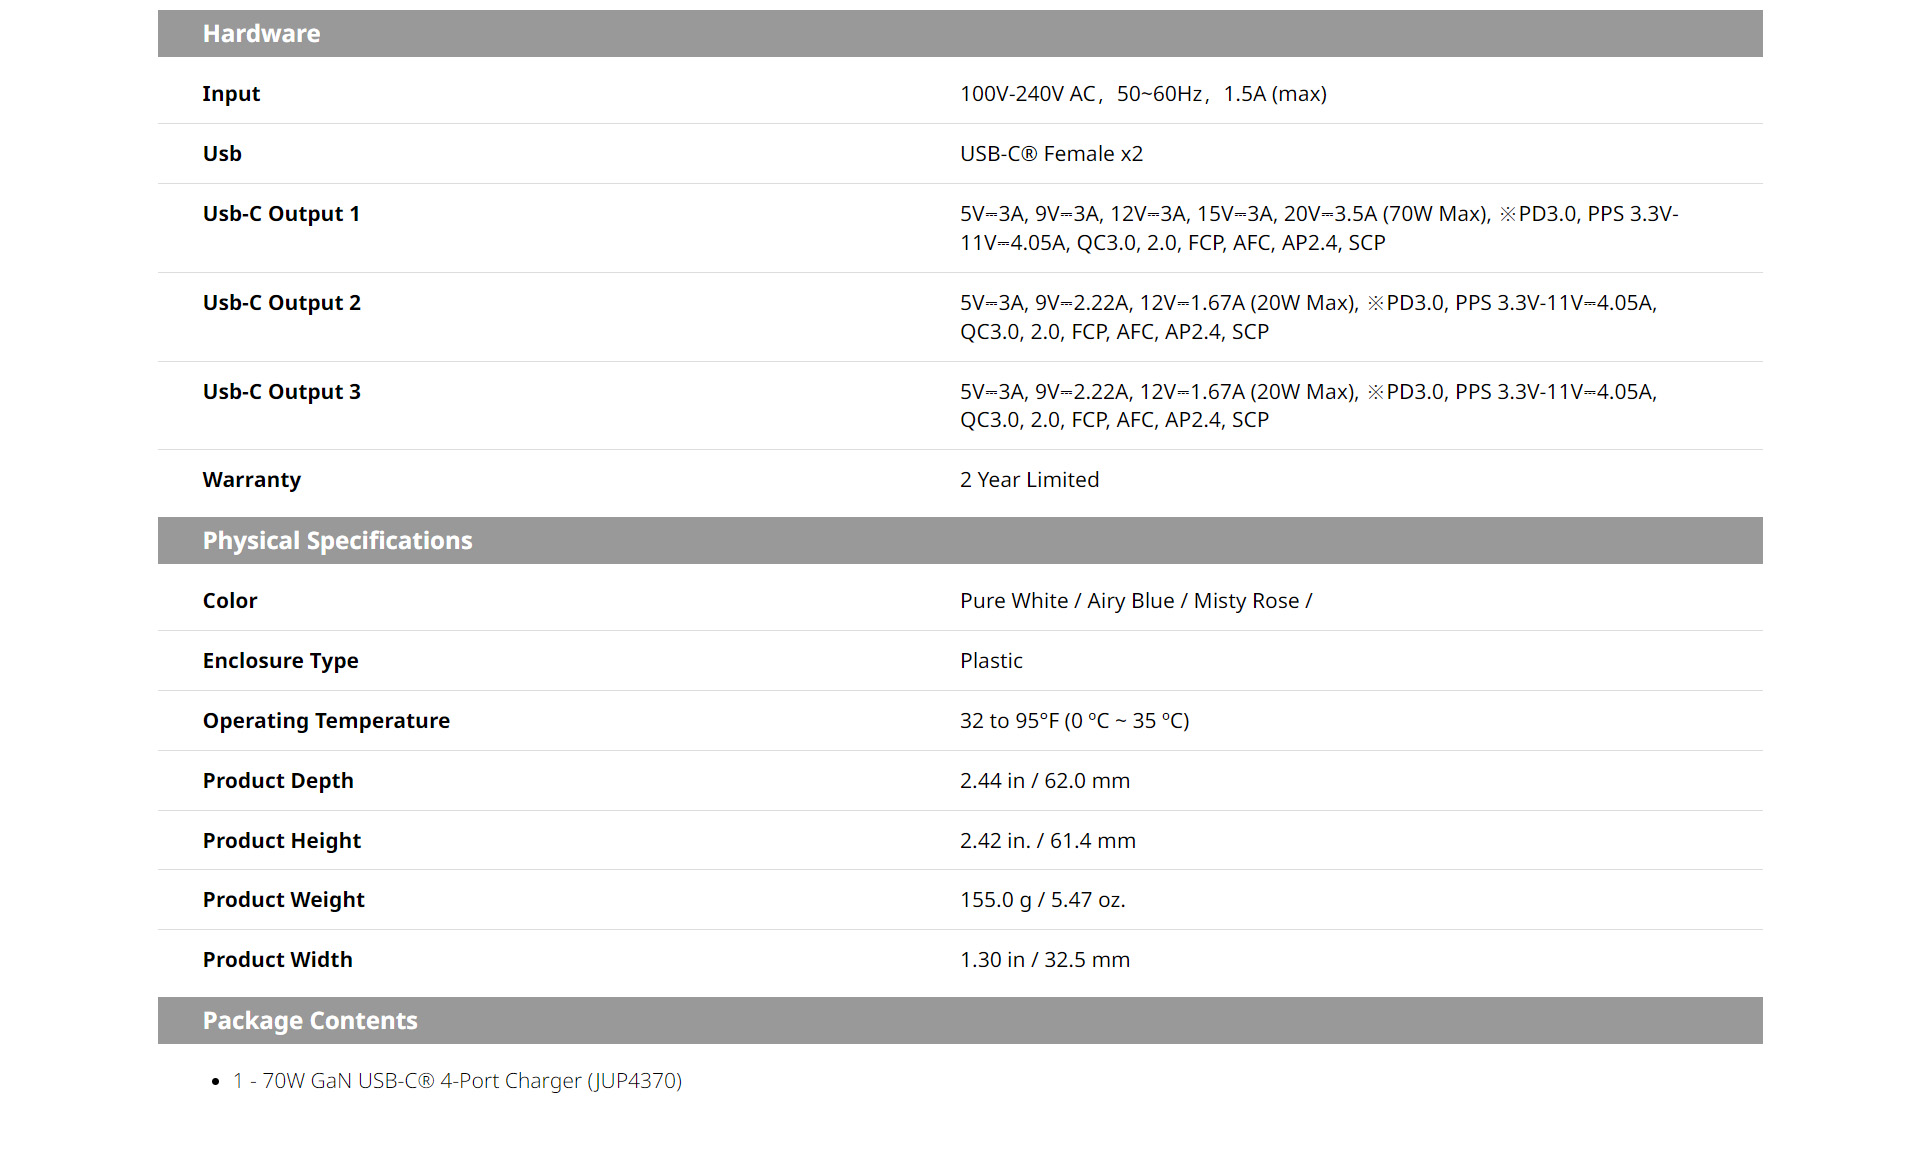Select the Usb-C Output 1 label
Viewport: 1920px width, 1149px height.
tap(281, 214)
